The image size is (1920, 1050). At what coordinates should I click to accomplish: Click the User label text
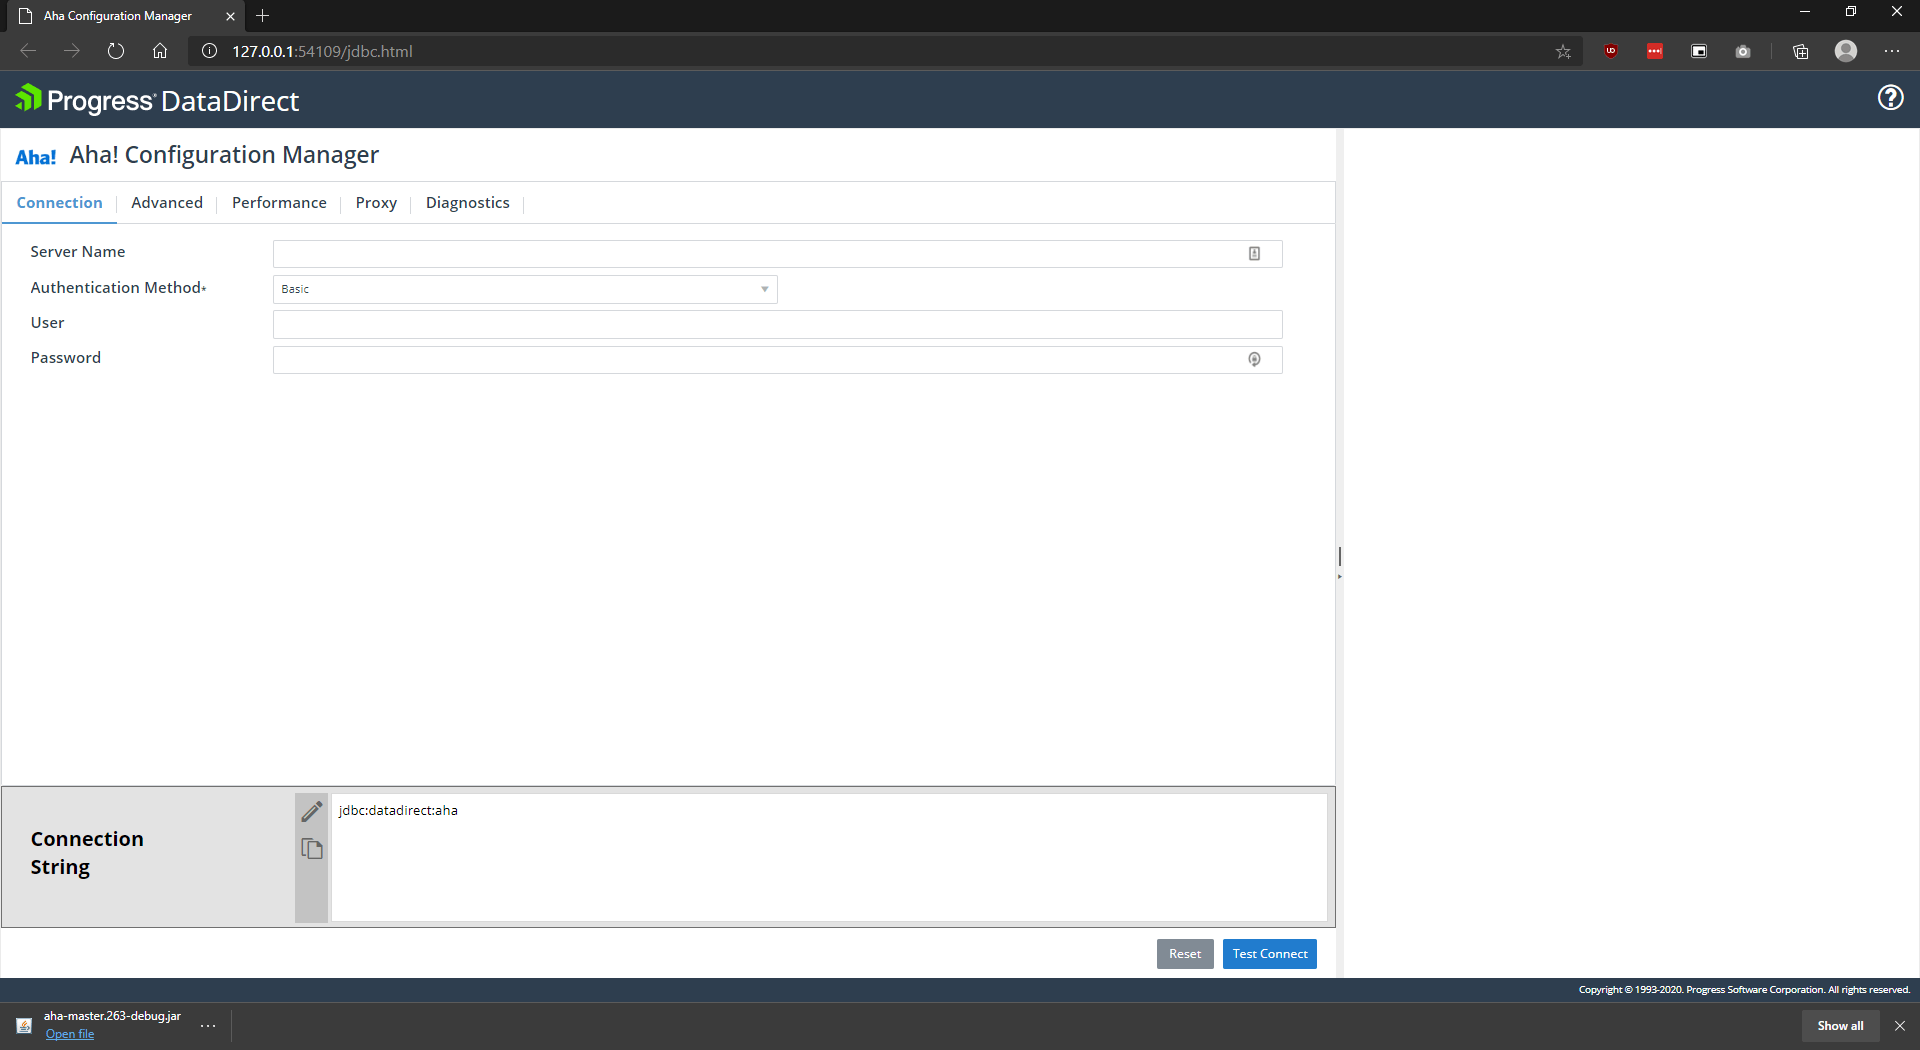(x=47, y=323)
